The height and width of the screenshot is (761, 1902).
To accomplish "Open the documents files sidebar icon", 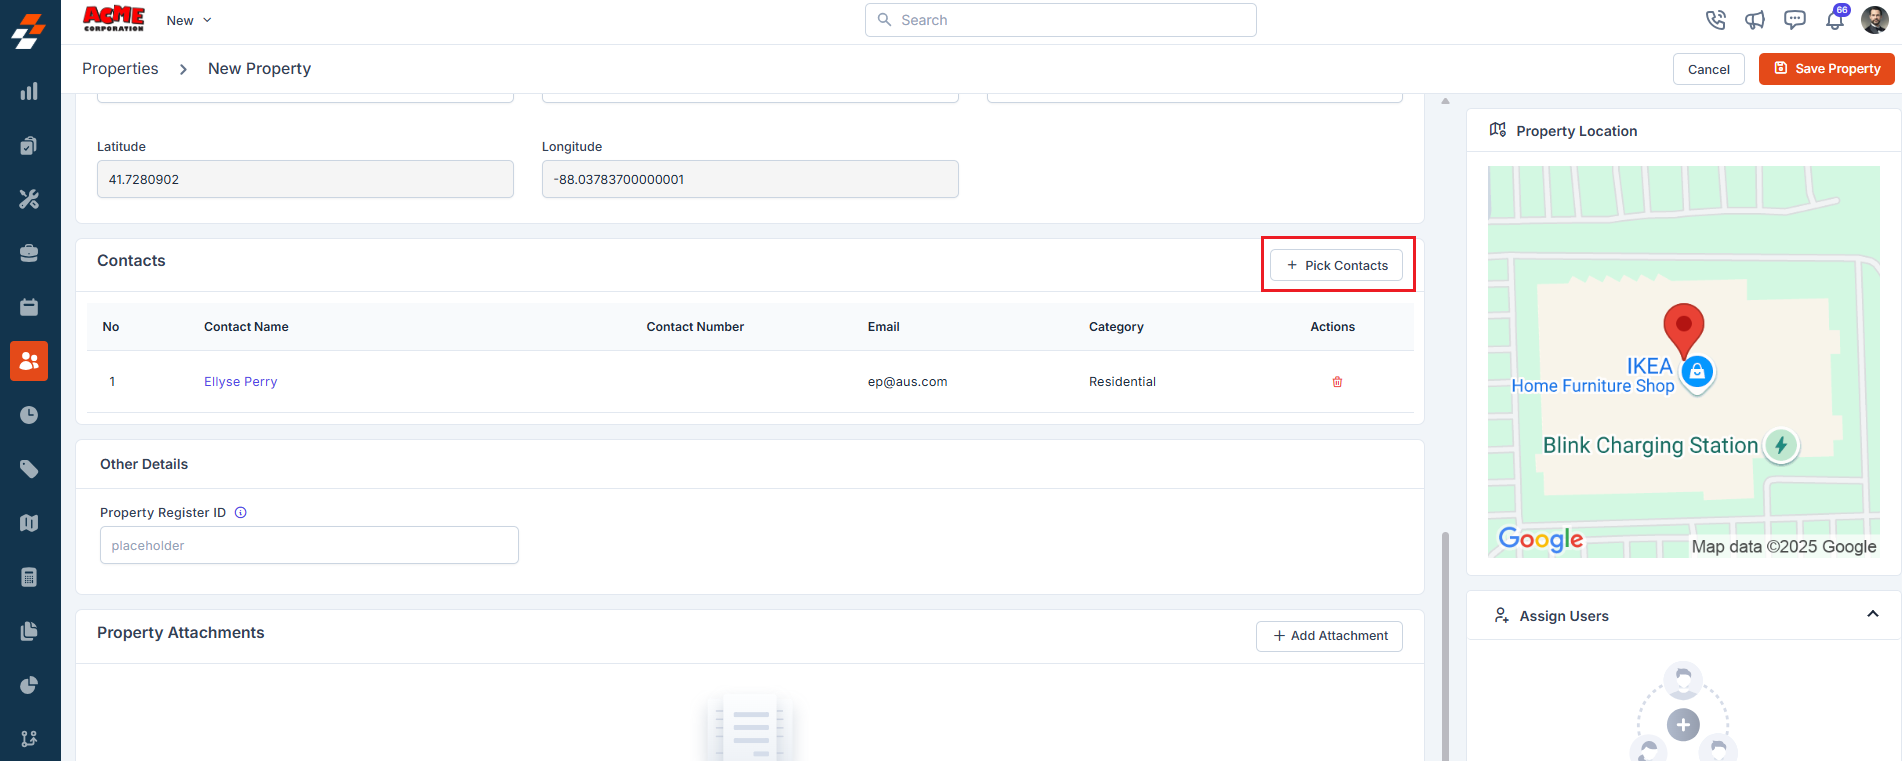I will tap(29, 631).
